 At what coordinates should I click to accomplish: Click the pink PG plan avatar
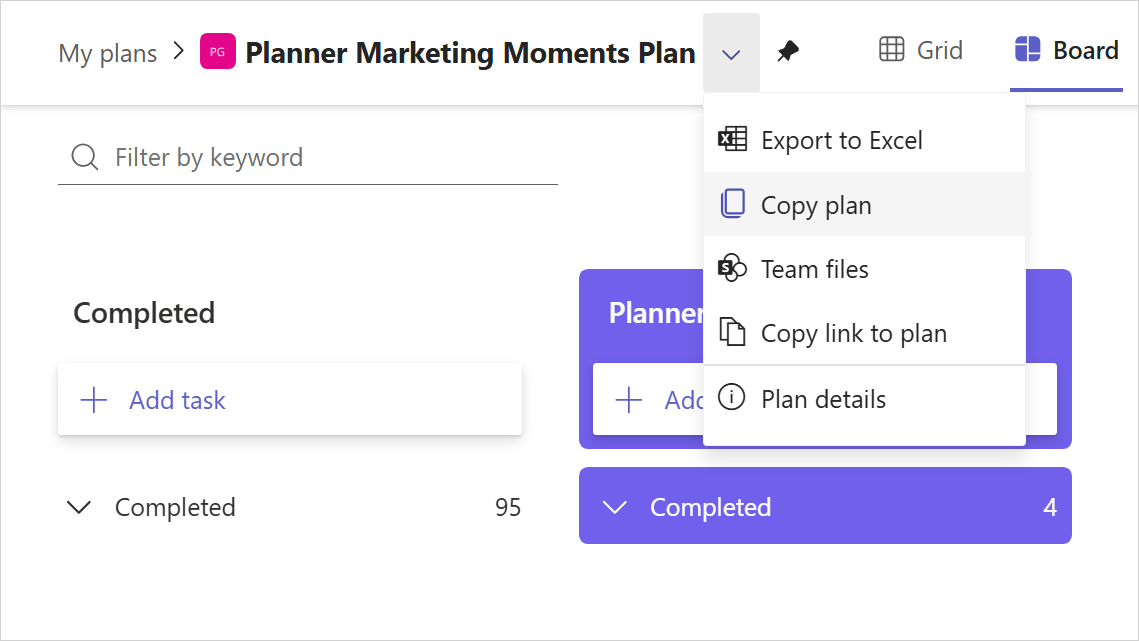[x=217, y=51]
